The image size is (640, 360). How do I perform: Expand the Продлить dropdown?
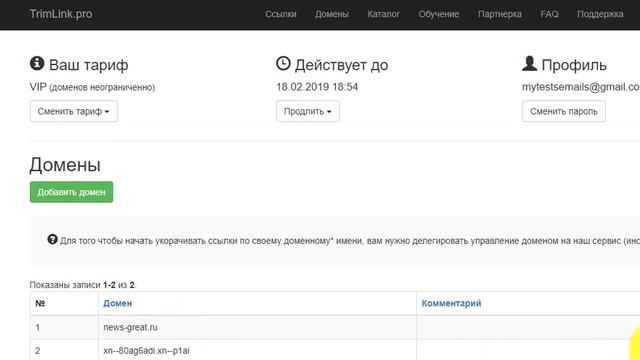(x=308, y=111)
